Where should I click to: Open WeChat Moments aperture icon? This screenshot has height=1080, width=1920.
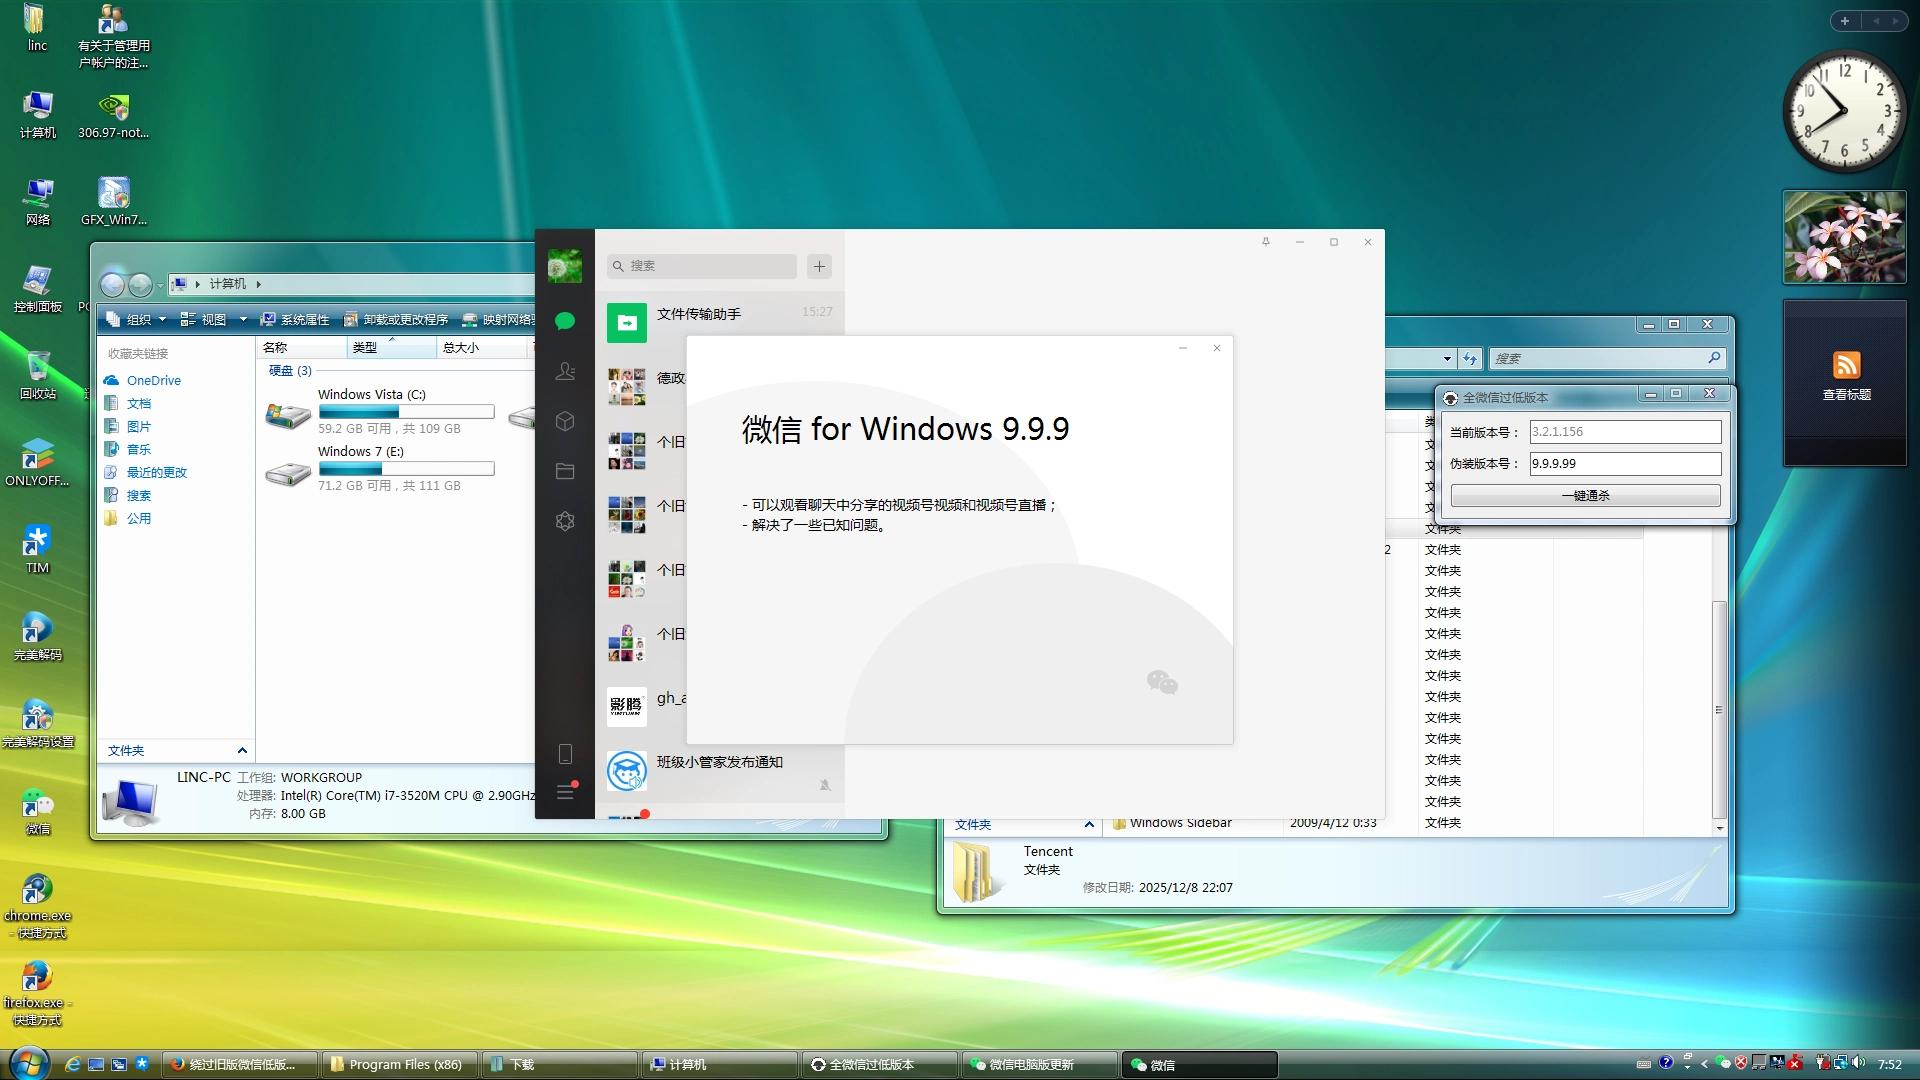pos(564,521)
